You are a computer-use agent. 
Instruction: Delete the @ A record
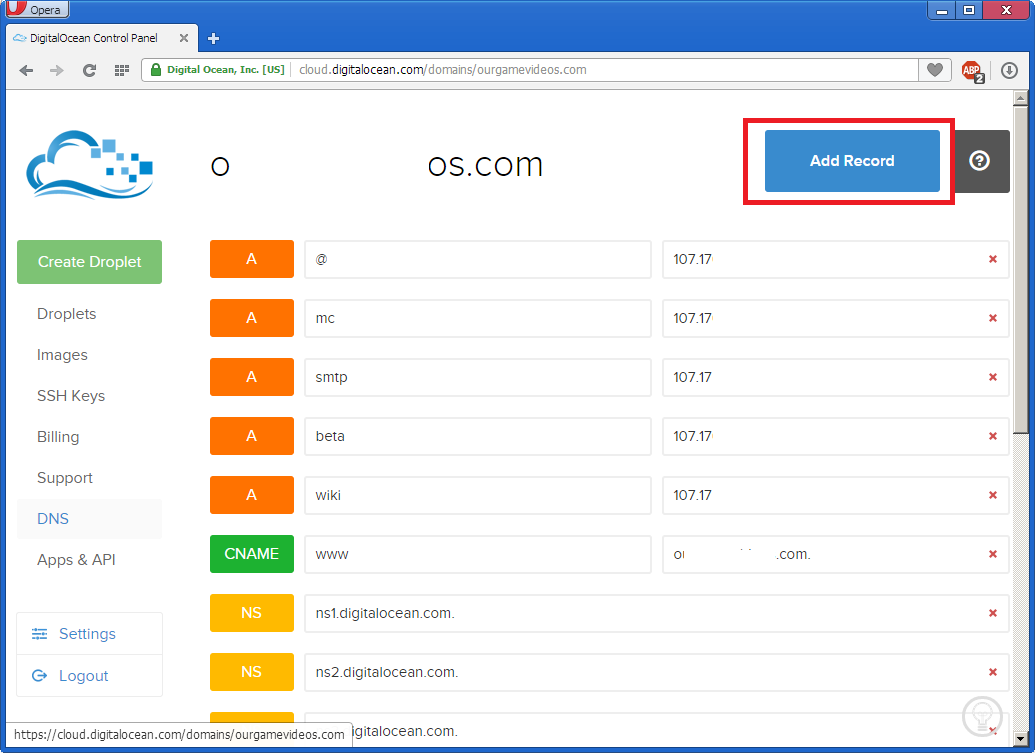(993, 259)
